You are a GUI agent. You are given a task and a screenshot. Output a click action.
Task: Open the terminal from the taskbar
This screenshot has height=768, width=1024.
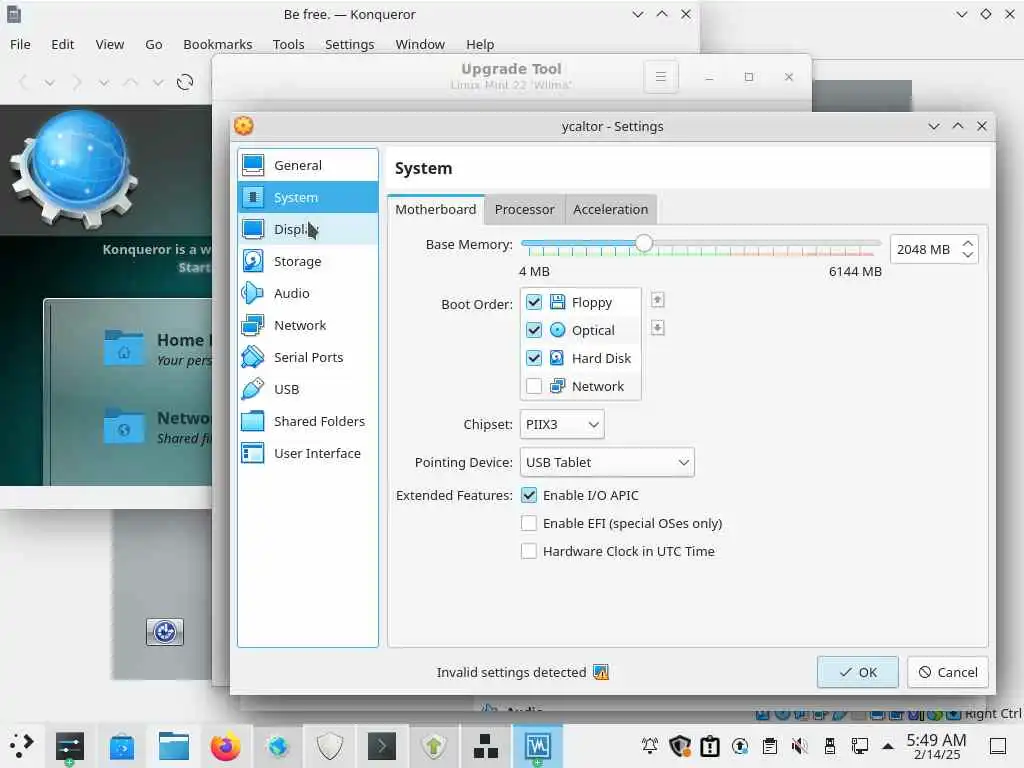pyautogui.click(x=381, y=746)
